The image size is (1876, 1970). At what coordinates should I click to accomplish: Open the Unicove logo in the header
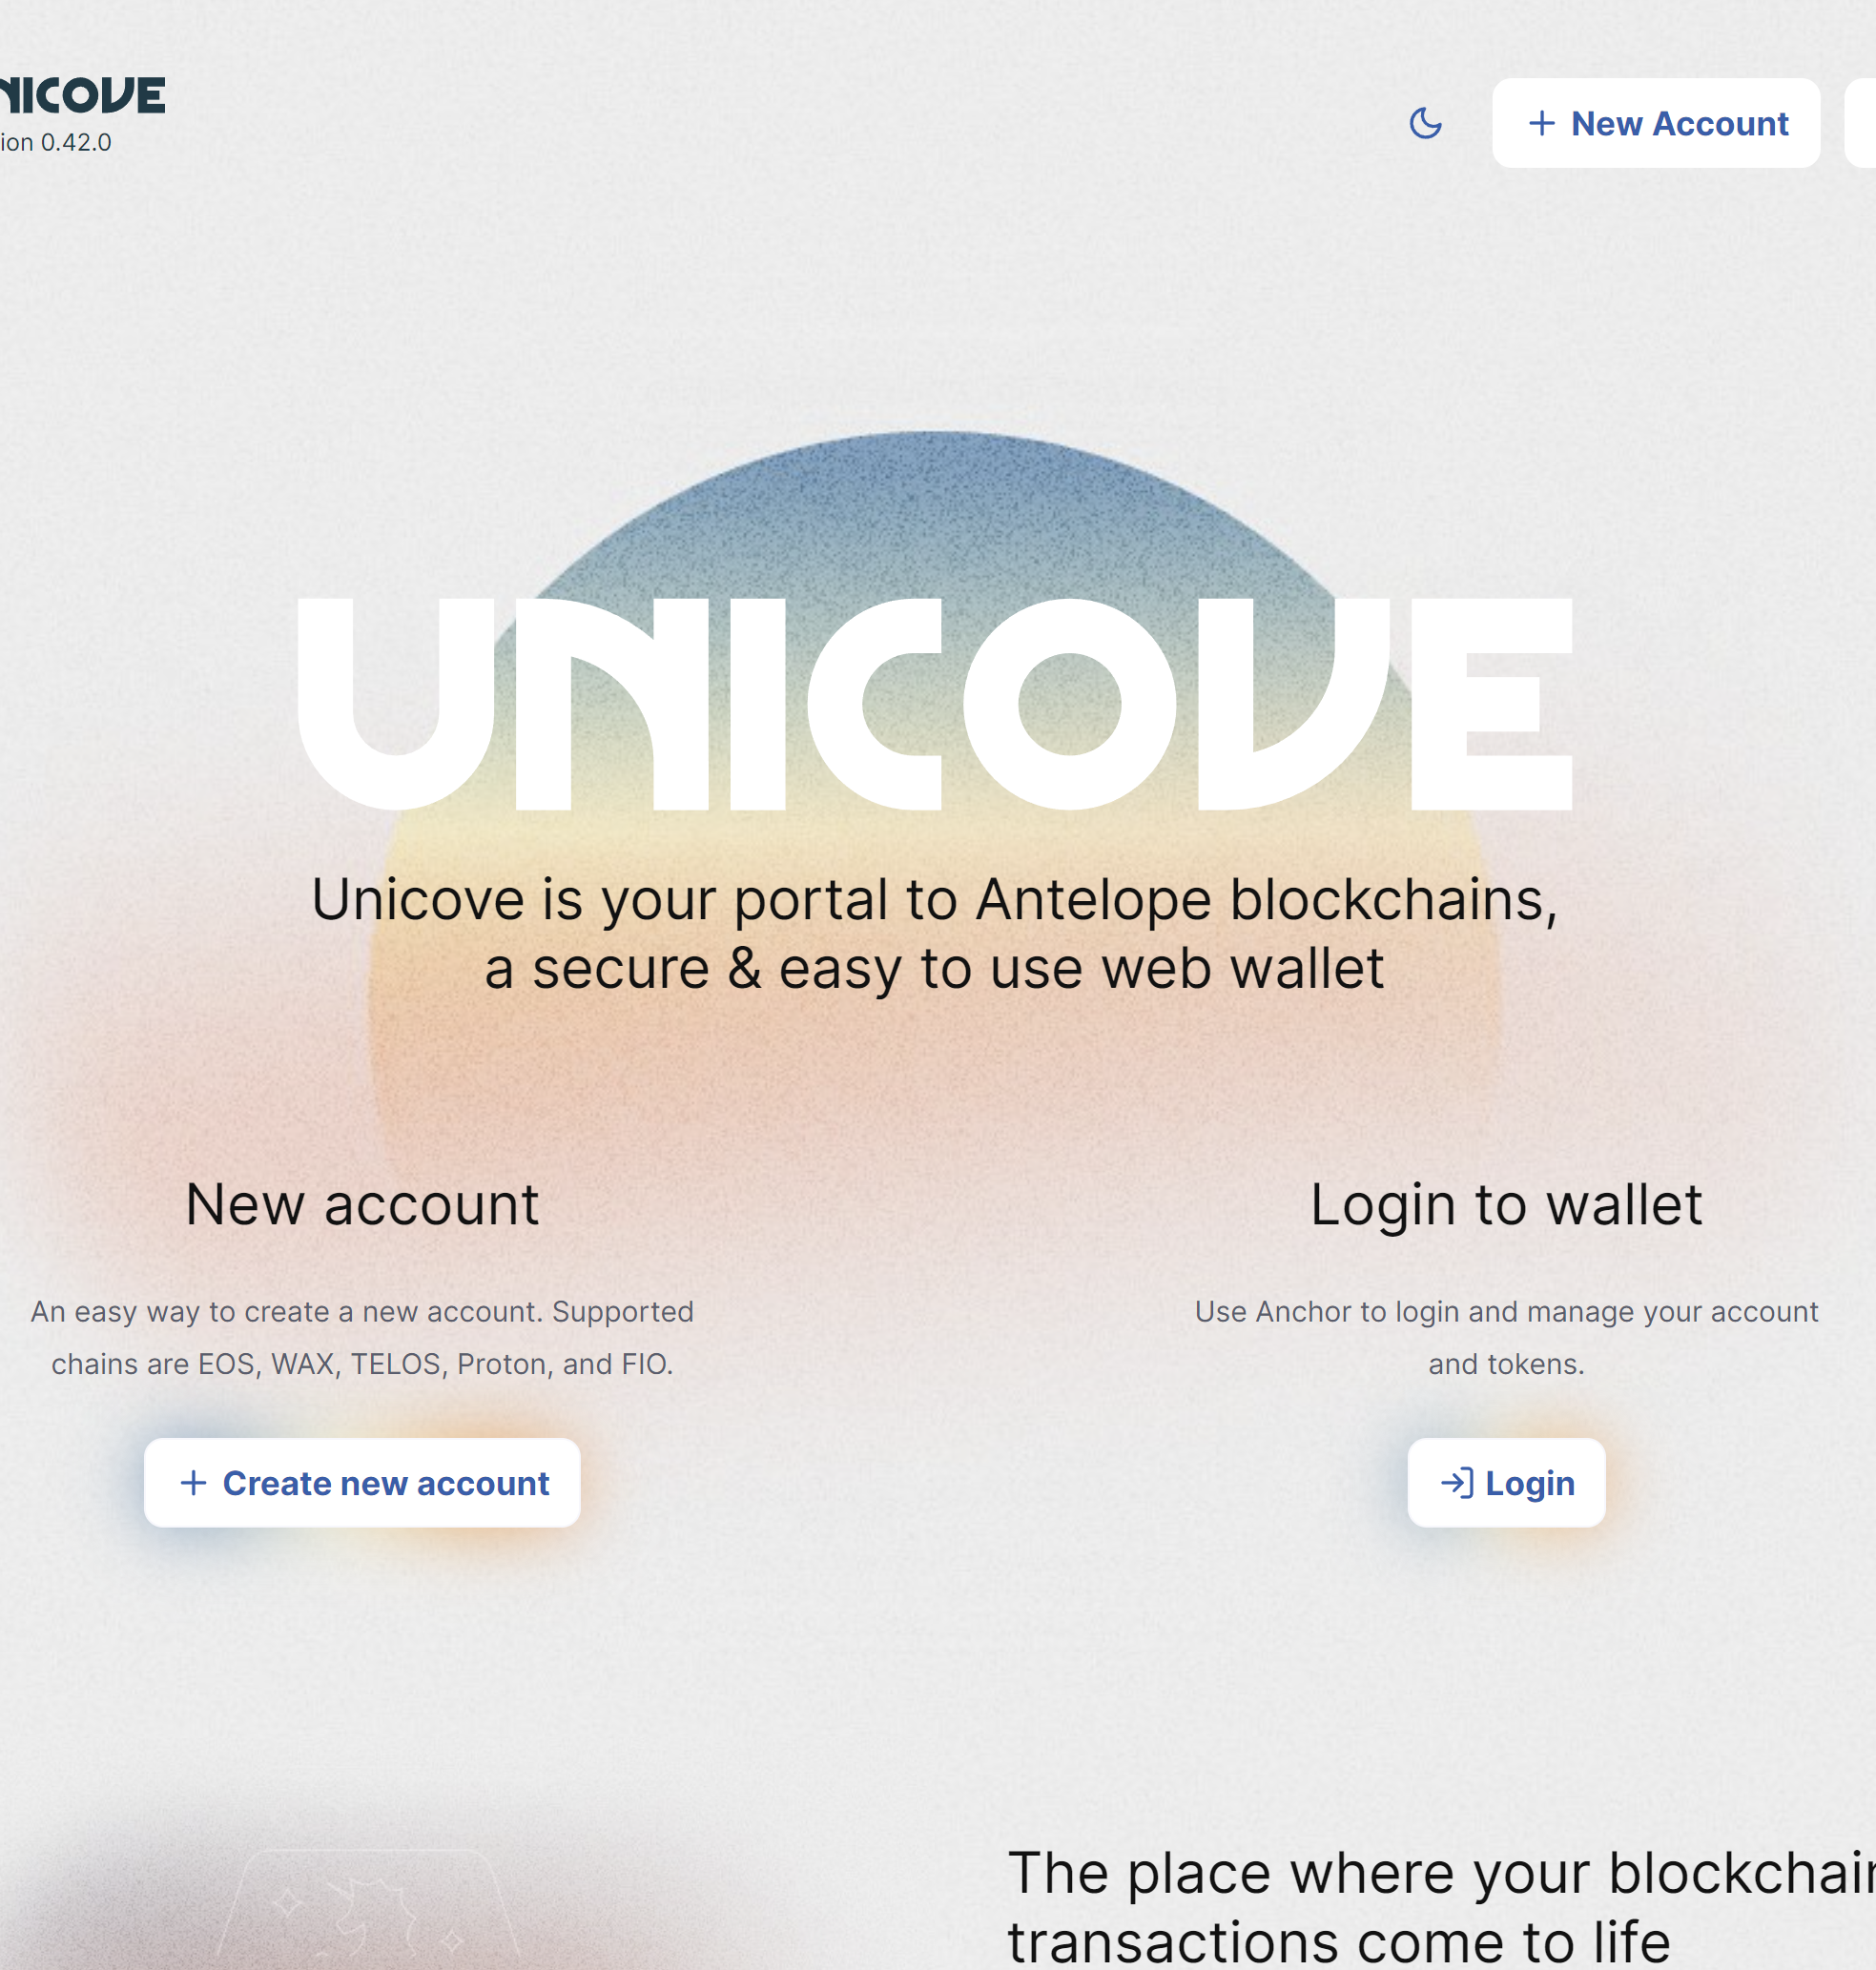click(x=82, y=95)
